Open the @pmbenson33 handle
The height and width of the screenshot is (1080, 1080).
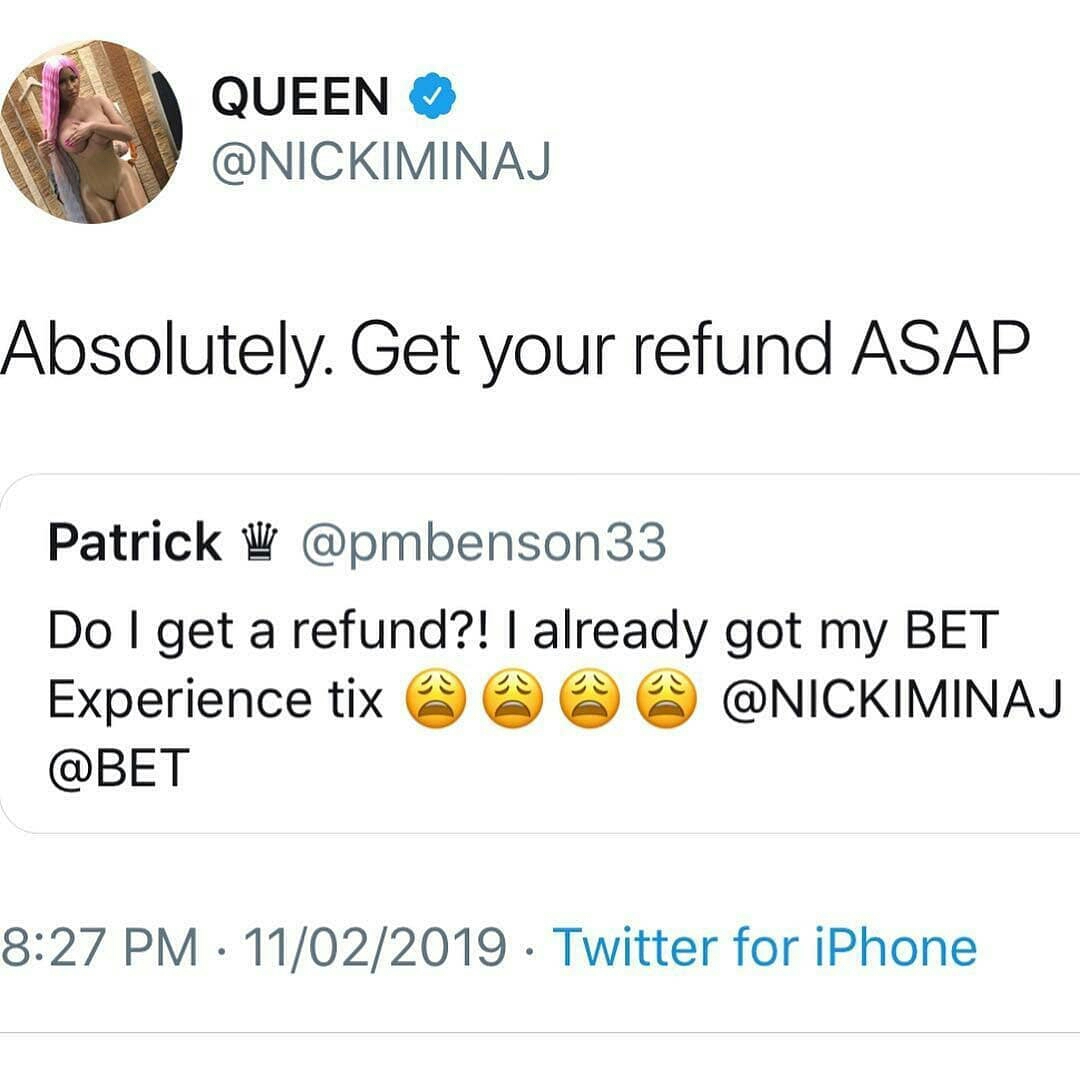[484, 544]
